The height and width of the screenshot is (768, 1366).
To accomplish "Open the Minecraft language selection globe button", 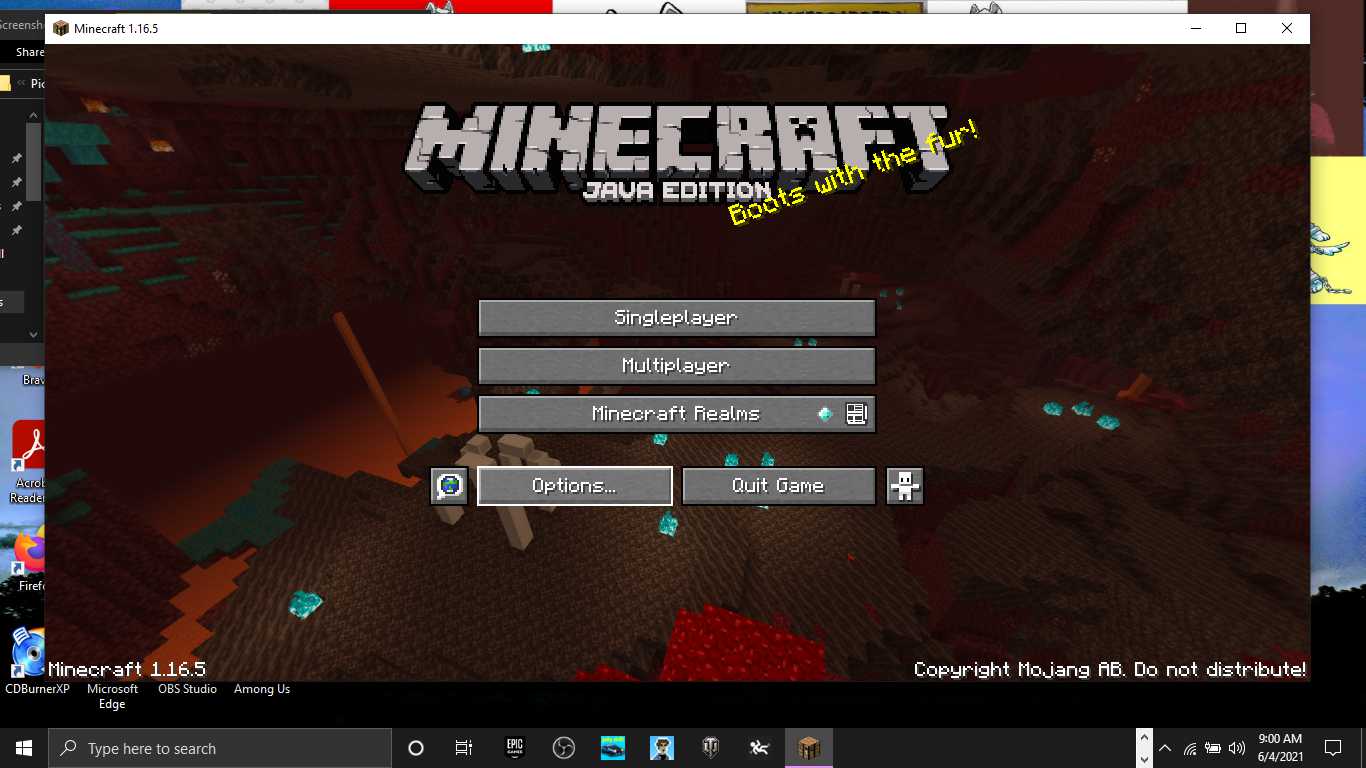I will [449, 486].
